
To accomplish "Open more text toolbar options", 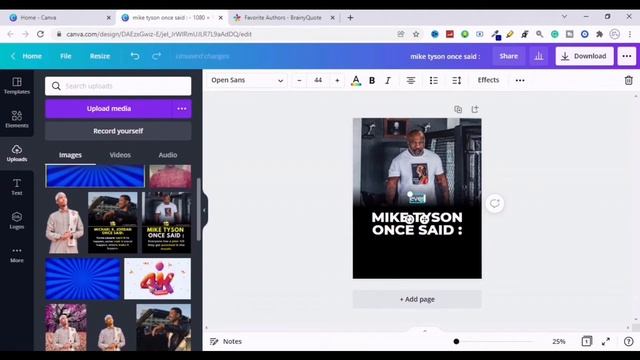I will [520, 80].
